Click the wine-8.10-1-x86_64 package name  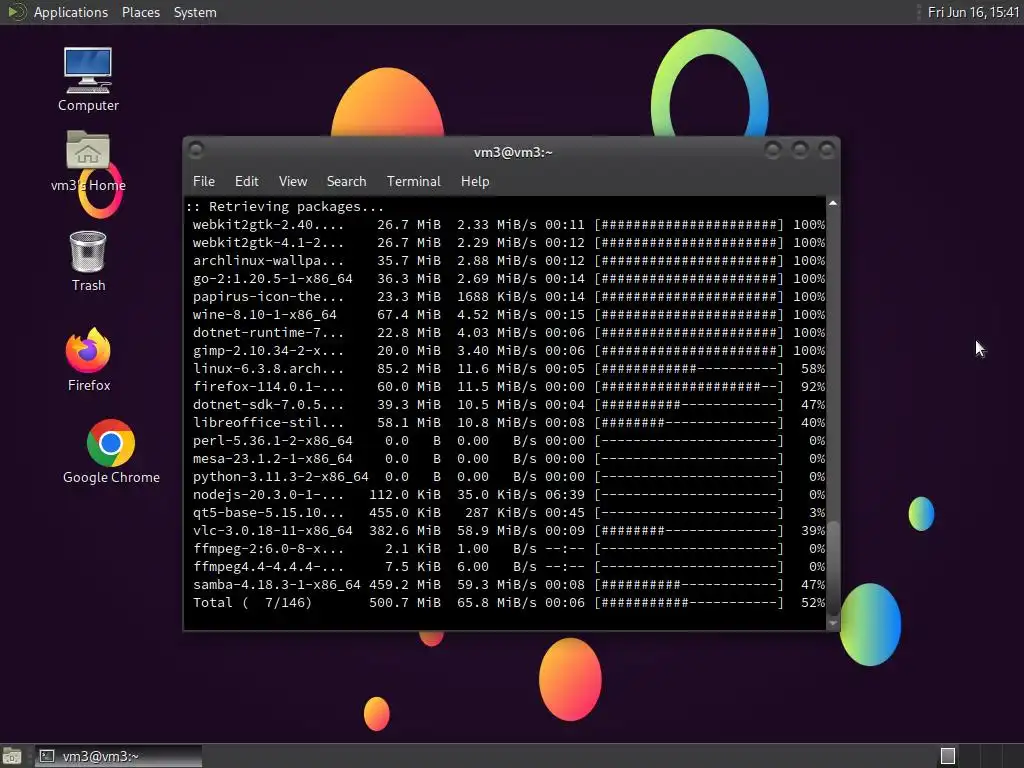click(264, 315)
